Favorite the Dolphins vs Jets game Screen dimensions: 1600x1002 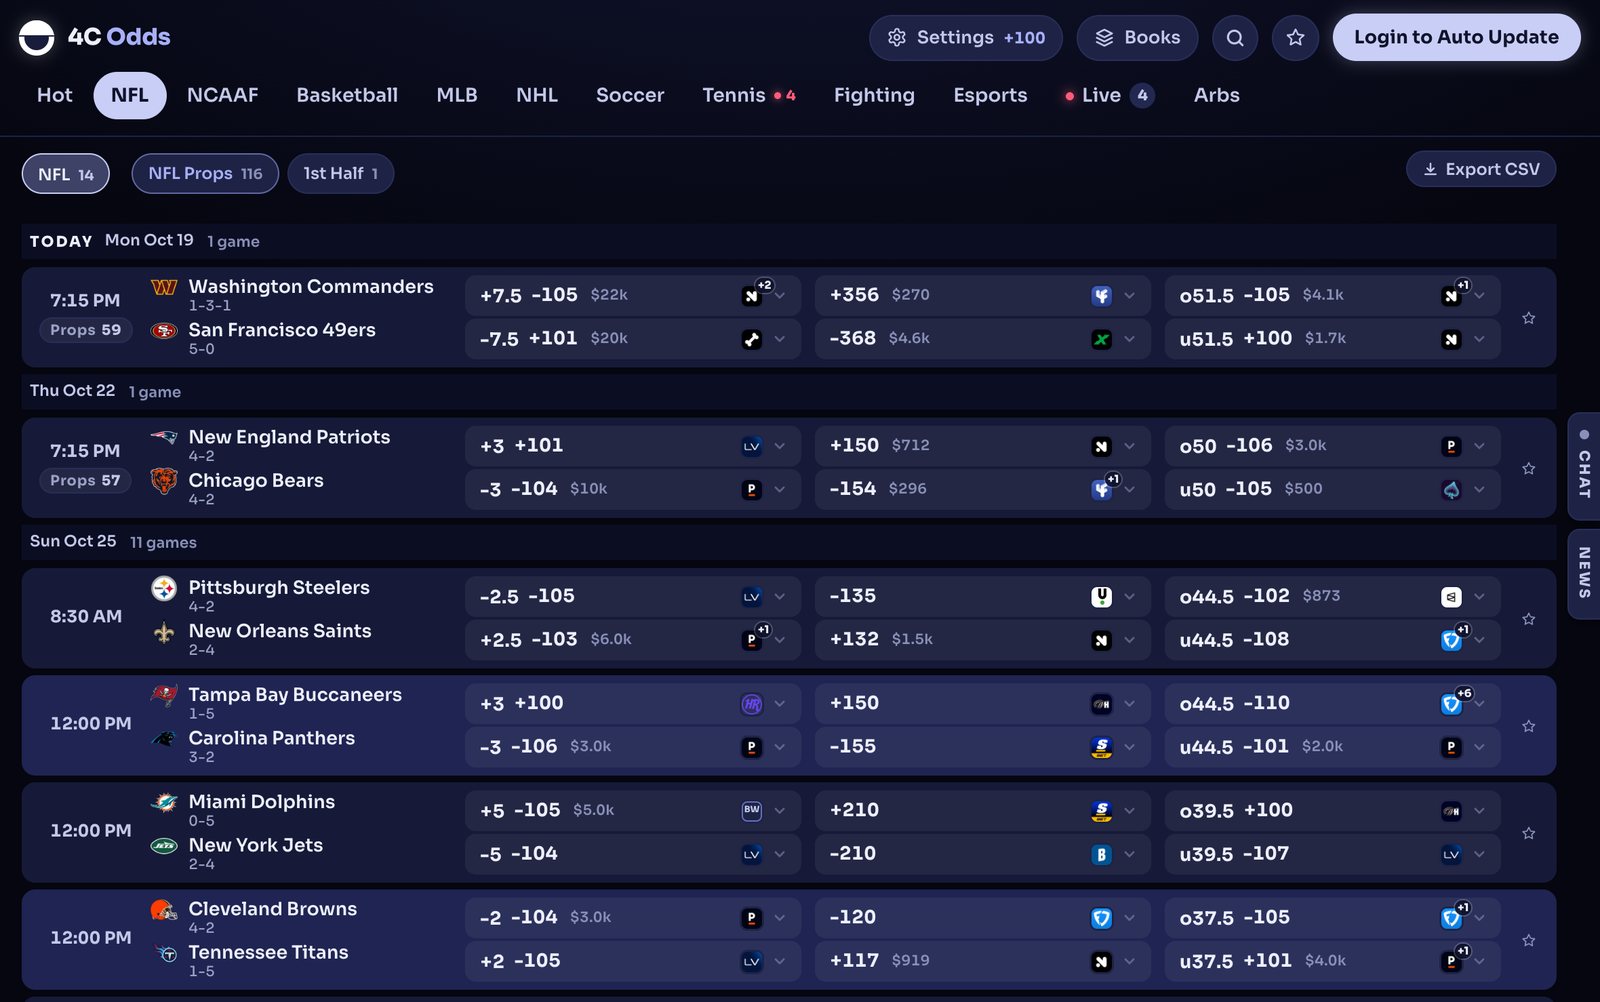[1528, 833]
